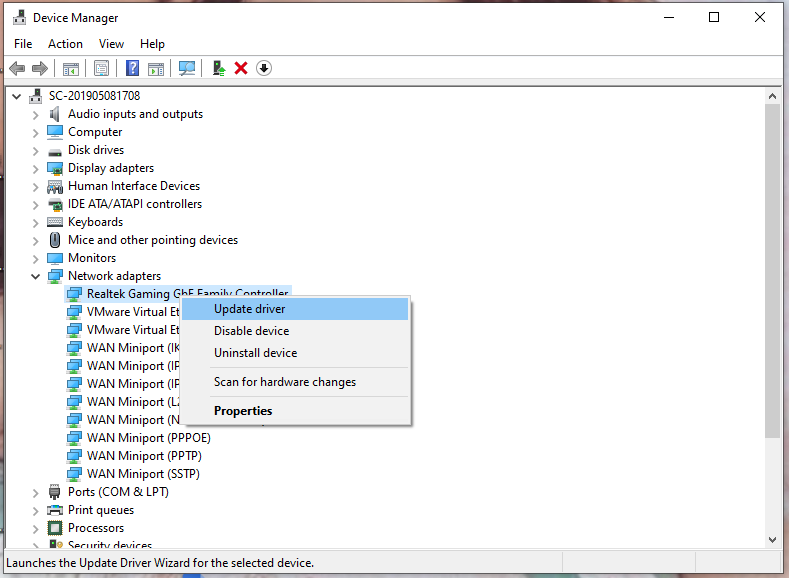Expand the Monitors category

(35, 259)
